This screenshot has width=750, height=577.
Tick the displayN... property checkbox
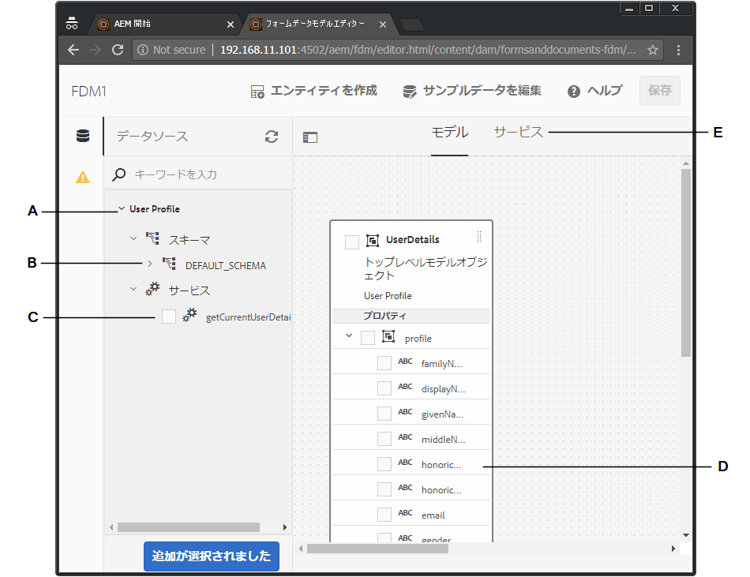click(x=385, y=388)
